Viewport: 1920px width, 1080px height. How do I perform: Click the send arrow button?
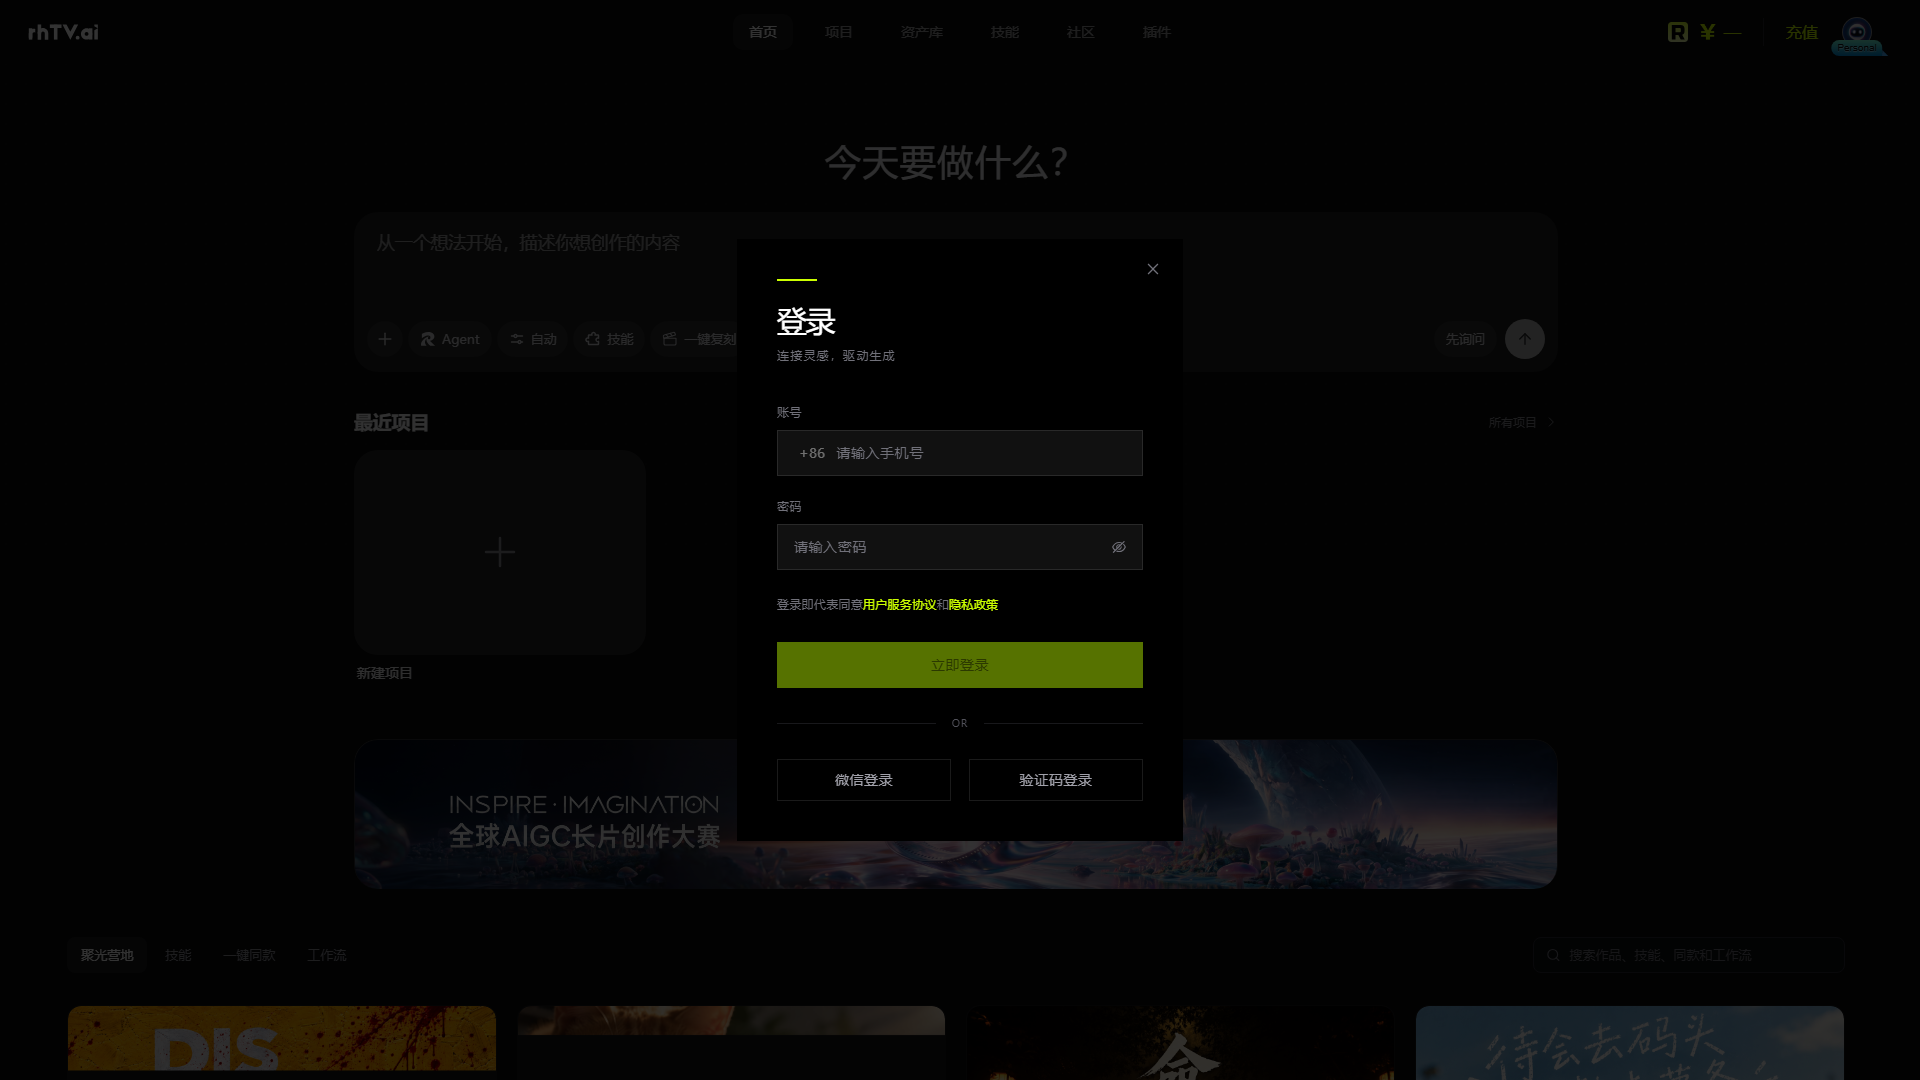(1525, 339)
